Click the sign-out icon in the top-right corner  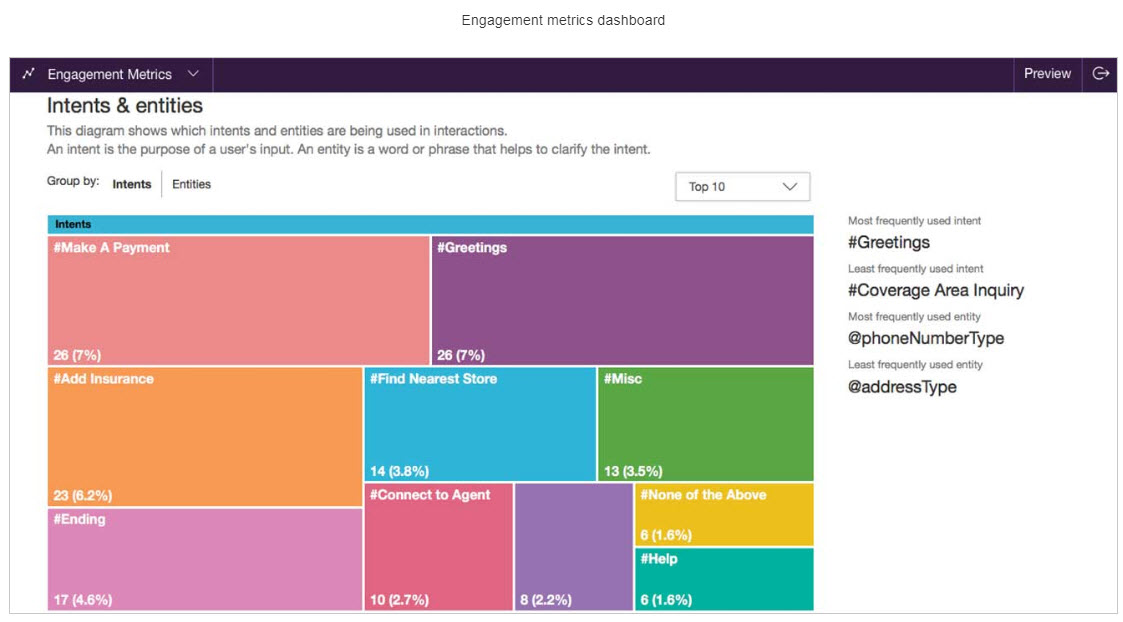point(1102,74)
